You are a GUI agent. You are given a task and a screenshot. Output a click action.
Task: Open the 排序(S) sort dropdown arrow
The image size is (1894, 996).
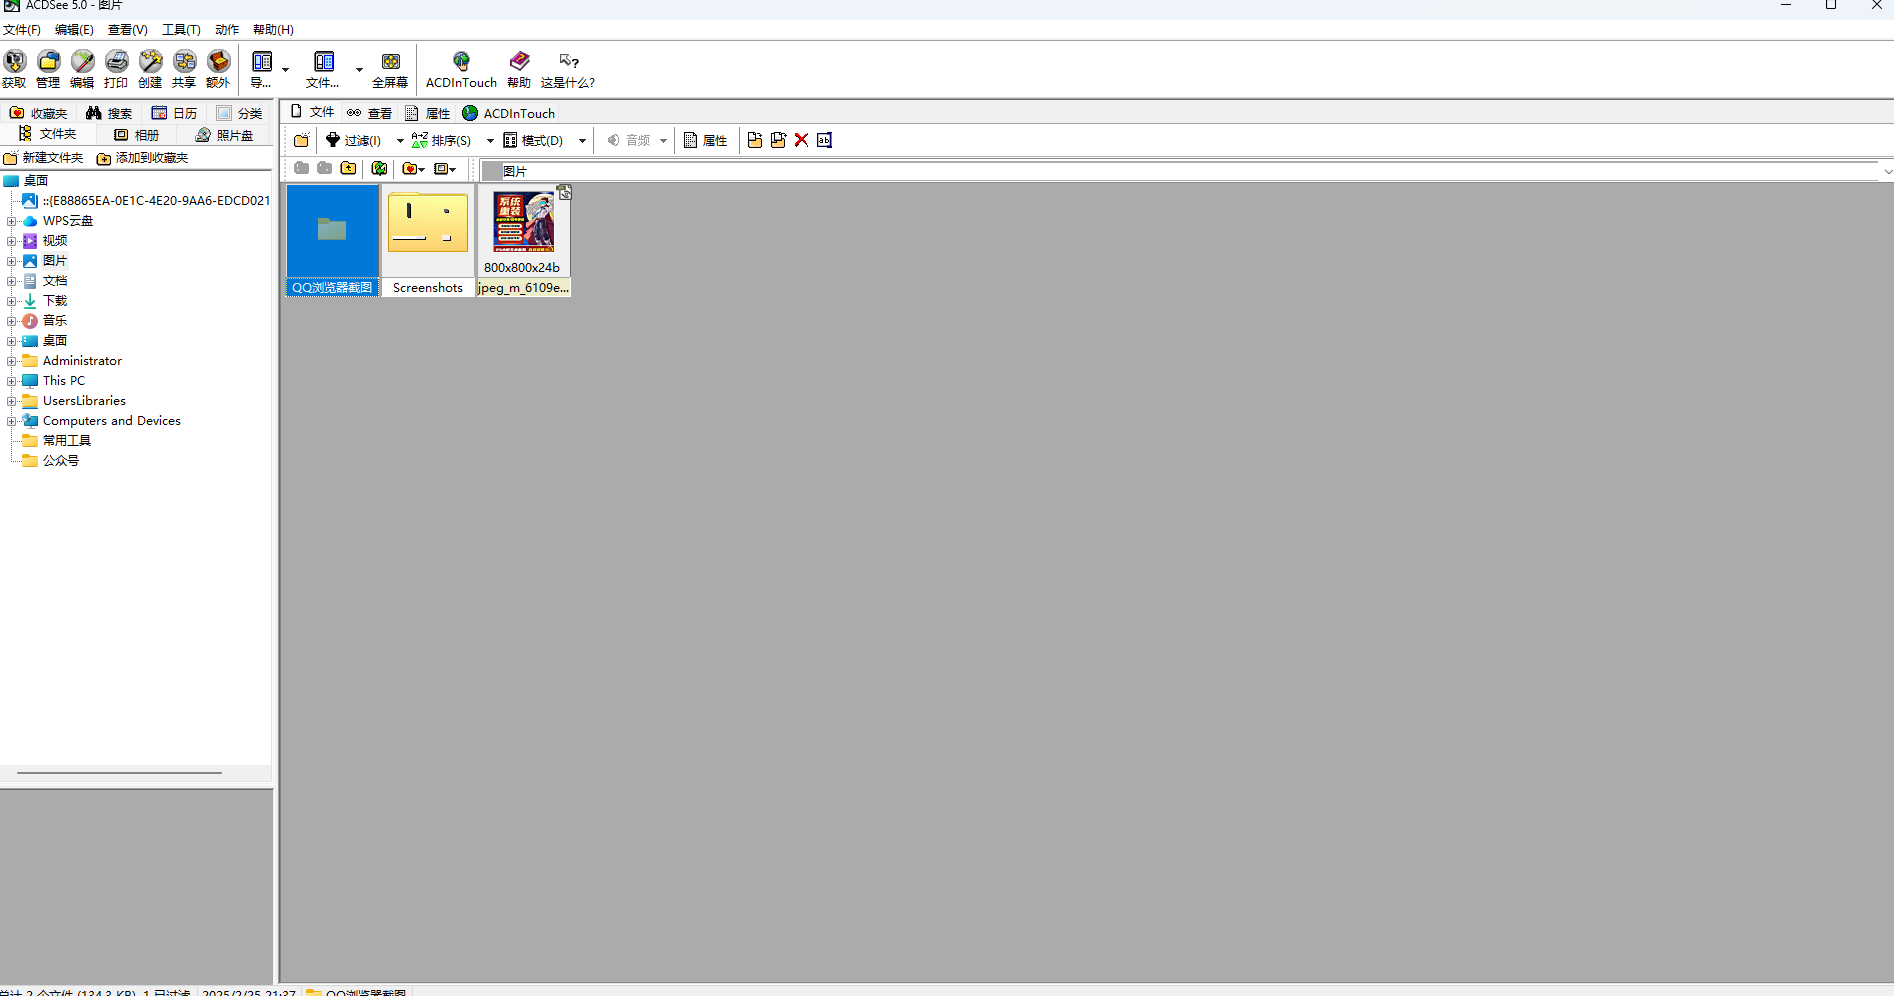click(490, 141)
